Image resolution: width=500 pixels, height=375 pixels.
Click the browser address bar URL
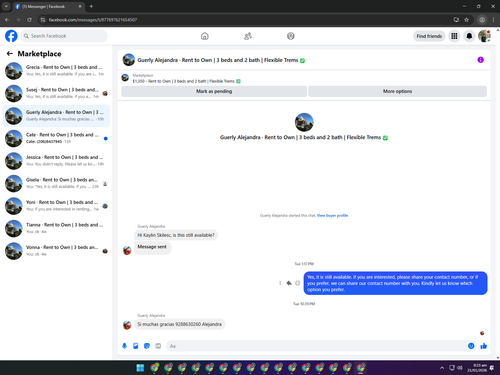pos(93,20)
